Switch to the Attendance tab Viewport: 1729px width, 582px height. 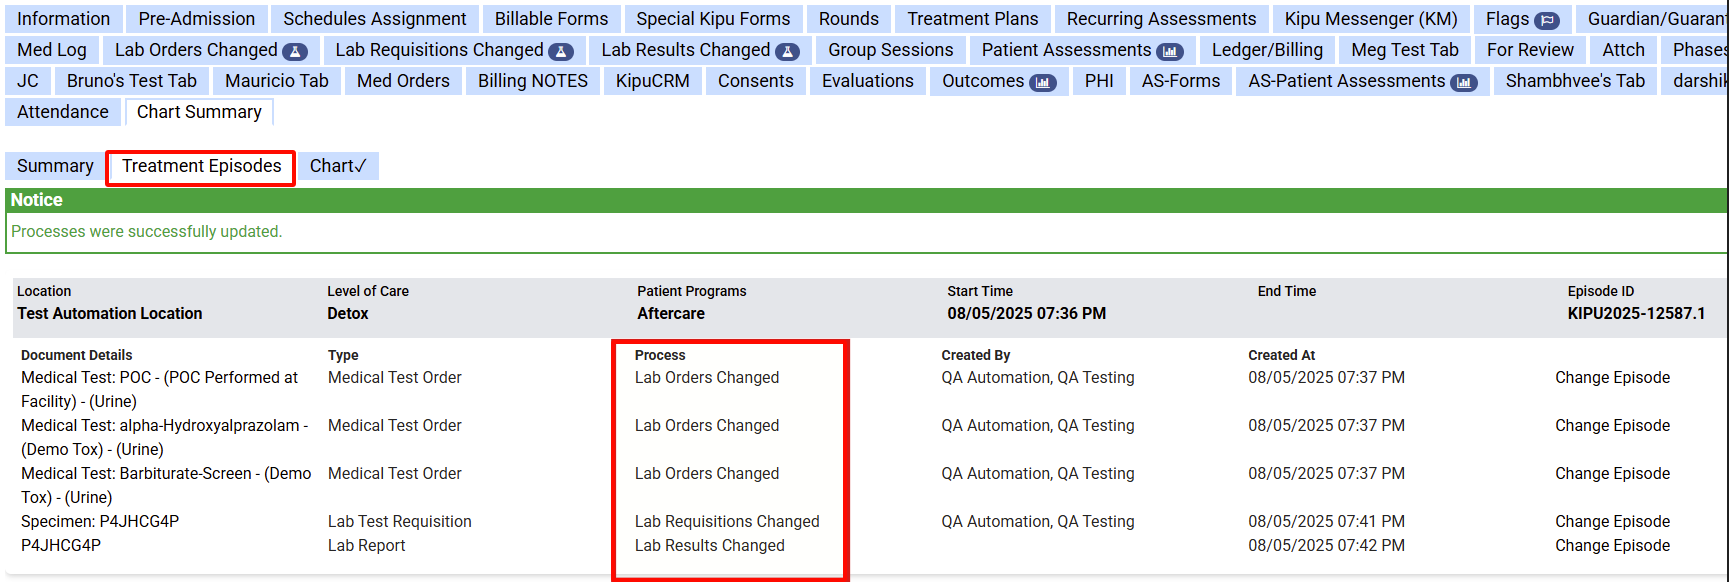pyautogui.click(x=63, y=112)
